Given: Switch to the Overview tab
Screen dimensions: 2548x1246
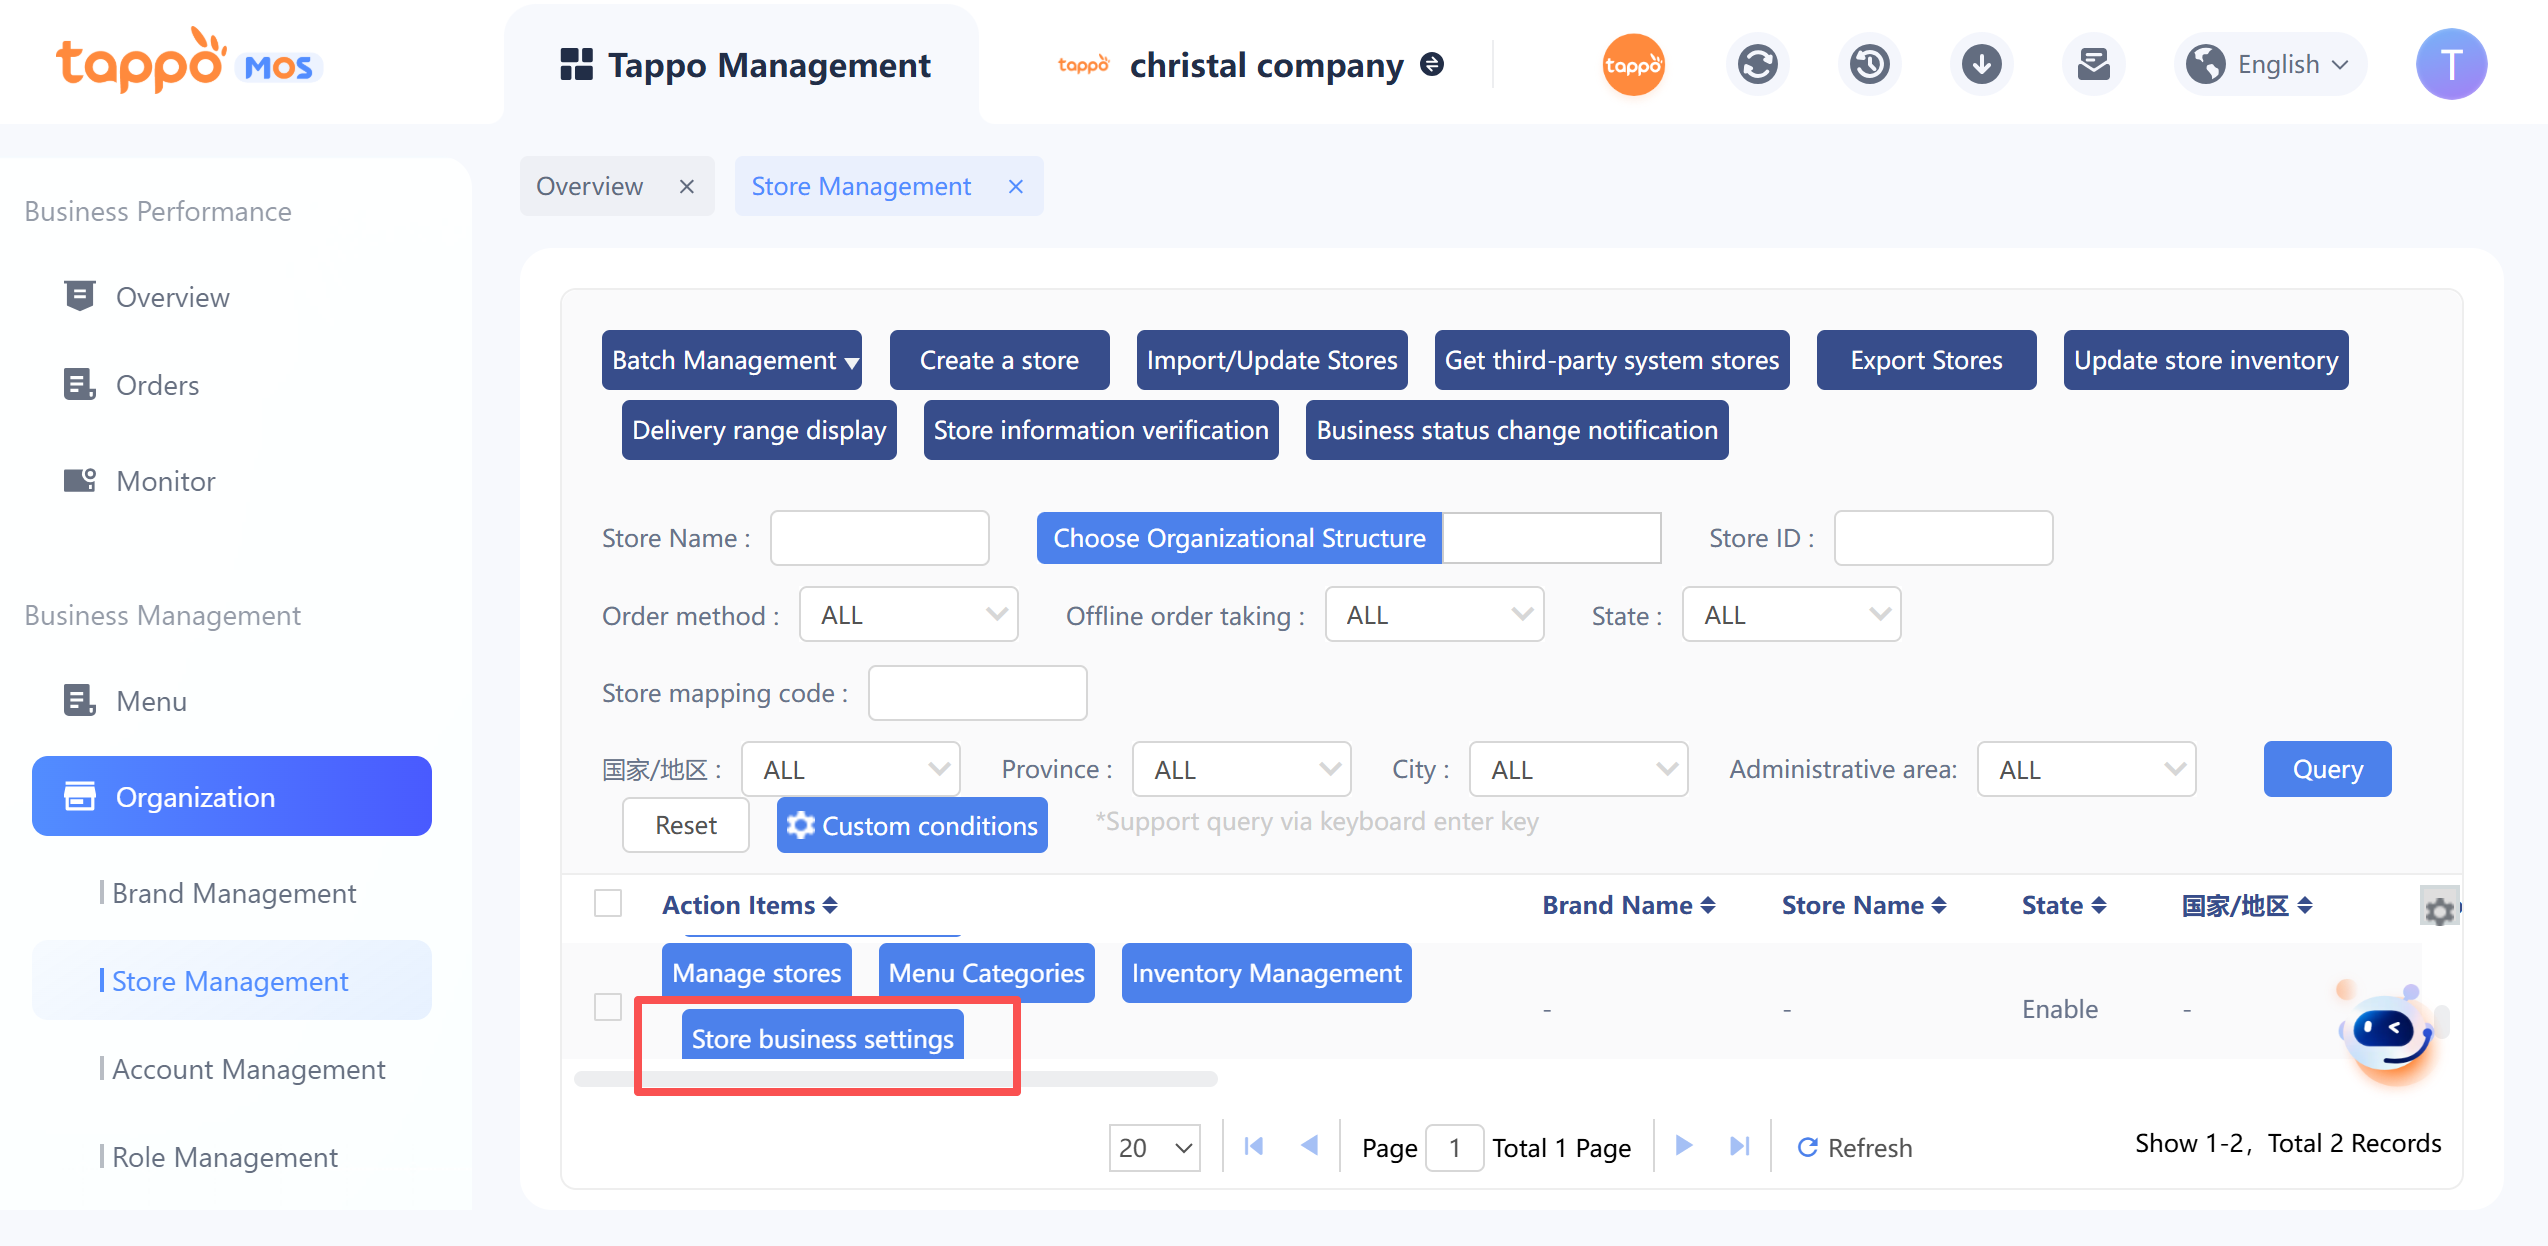Looking at the screenshot, I should click(x=590, y=186).
